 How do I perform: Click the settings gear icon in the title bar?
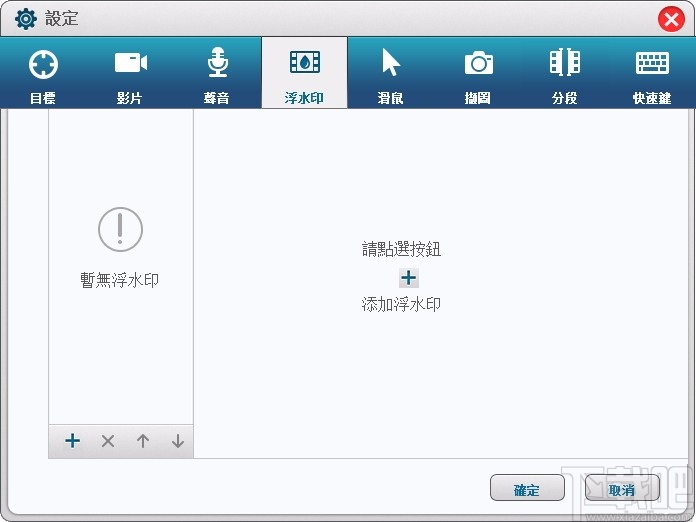pos(26,19)
